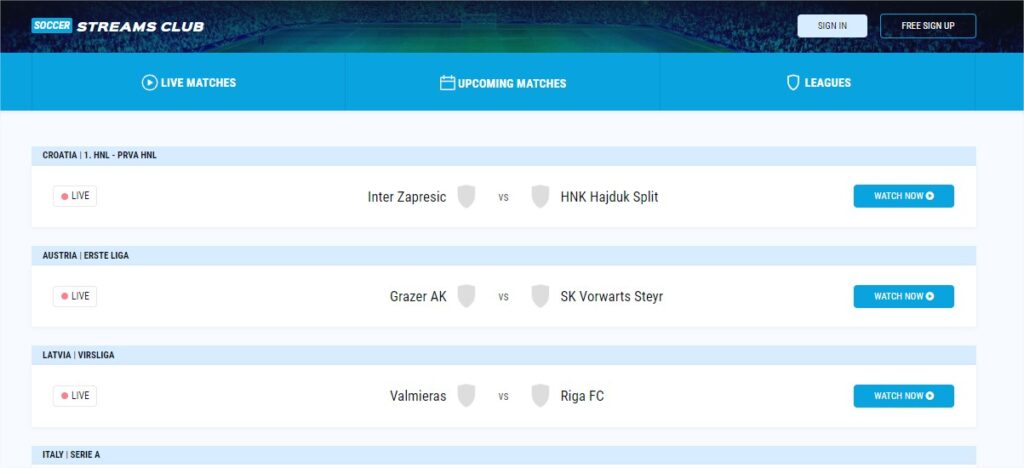Screen dimensions: 1024x468
Task: Open the Live Matches tab
Action: pos(189,82)
